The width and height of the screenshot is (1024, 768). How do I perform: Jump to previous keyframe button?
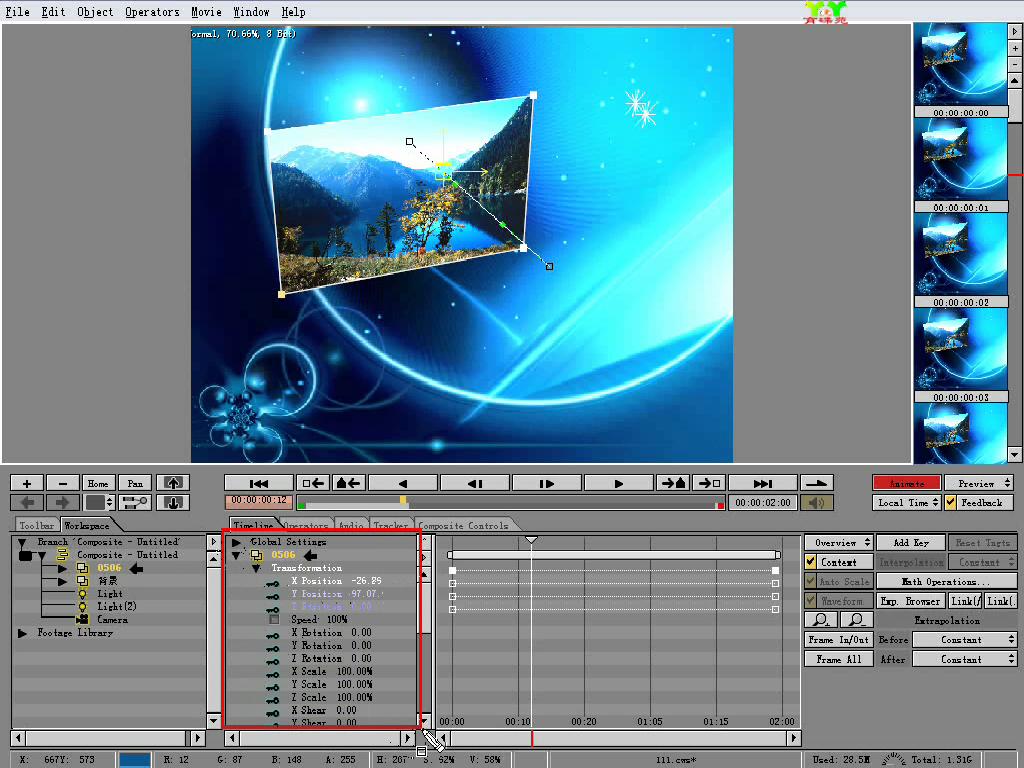pyautogui.click(x=349, y=483)
